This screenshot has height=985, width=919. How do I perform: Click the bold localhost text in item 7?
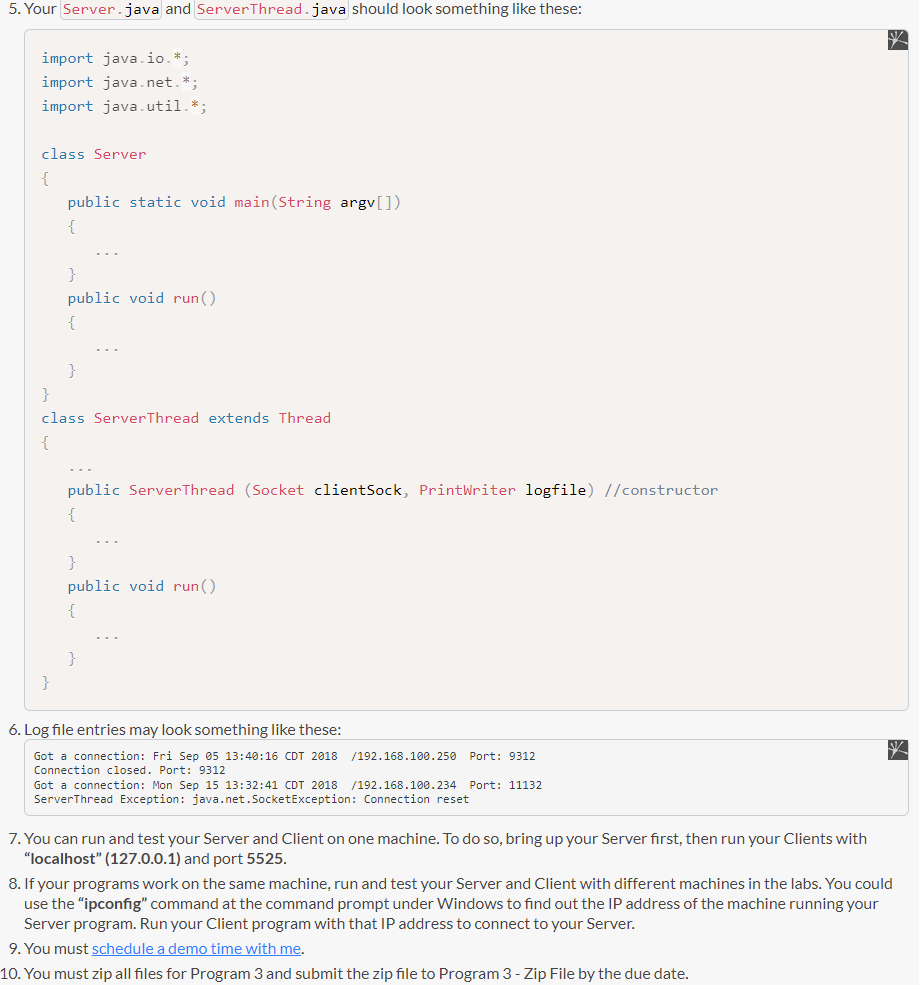pos(65,859)
